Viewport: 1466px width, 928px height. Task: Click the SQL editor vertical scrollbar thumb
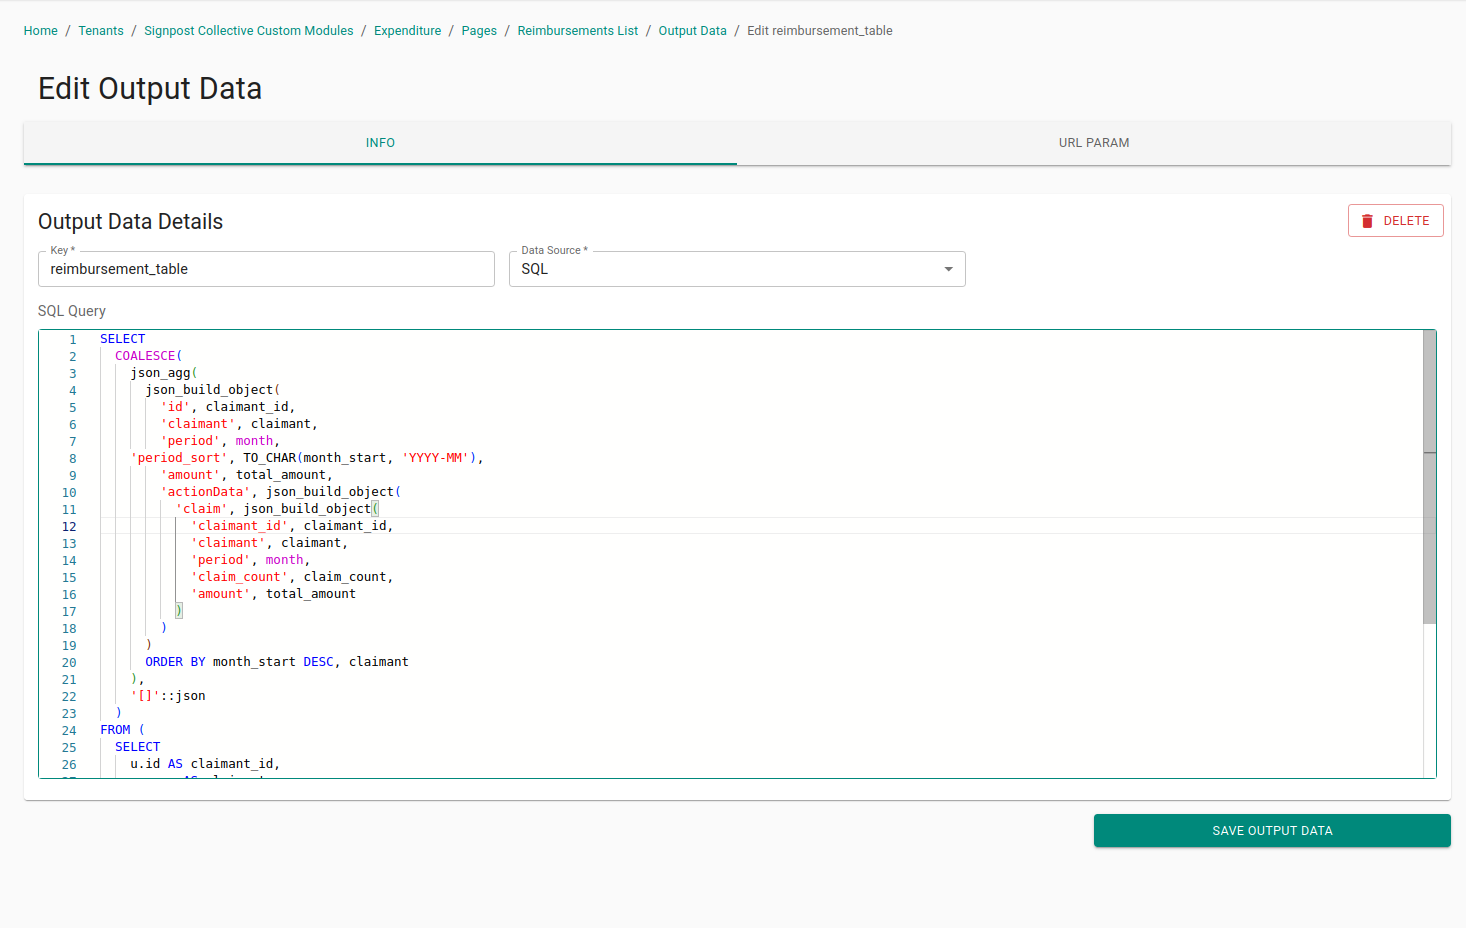[x=1429, y=477]
